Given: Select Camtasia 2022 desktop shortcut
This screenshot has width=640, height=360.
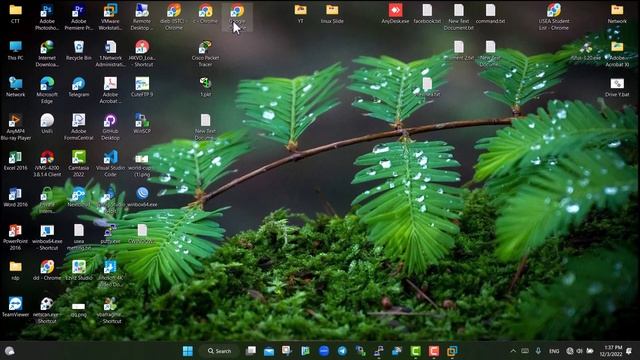Looking at the screenshot, I should pyautogui.click(x=78, y=164).
